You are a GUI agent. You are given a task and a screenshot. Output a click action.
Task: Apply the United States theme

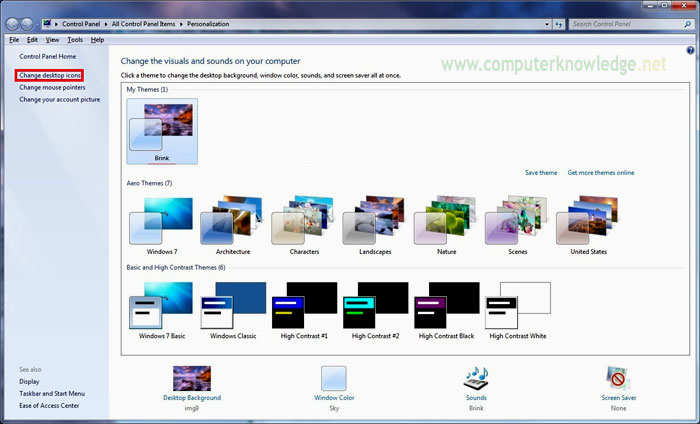point(588,225)
